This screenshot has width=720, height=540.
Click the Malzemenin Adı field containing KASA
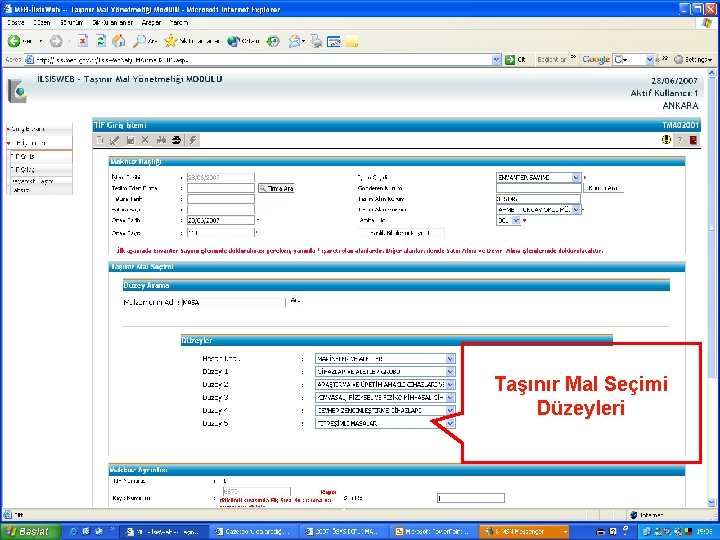click(234, 303)
